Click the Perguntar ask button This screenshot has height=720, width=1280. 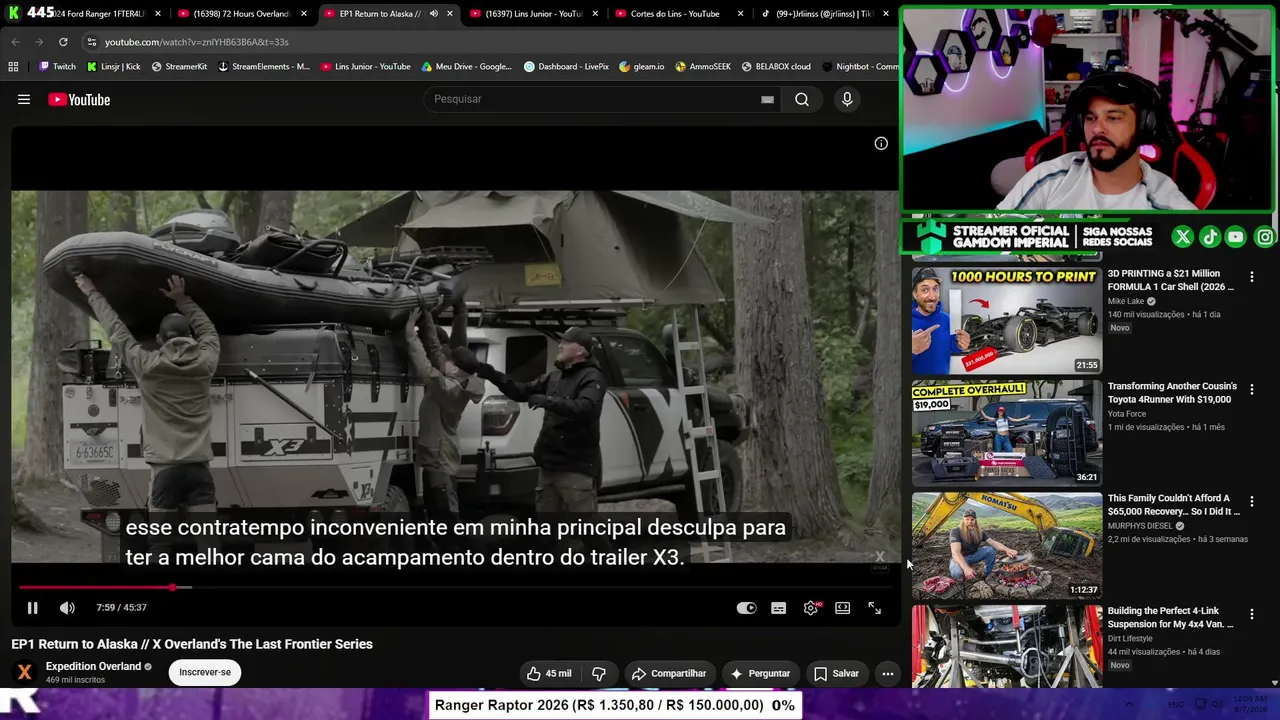[760, 674]
